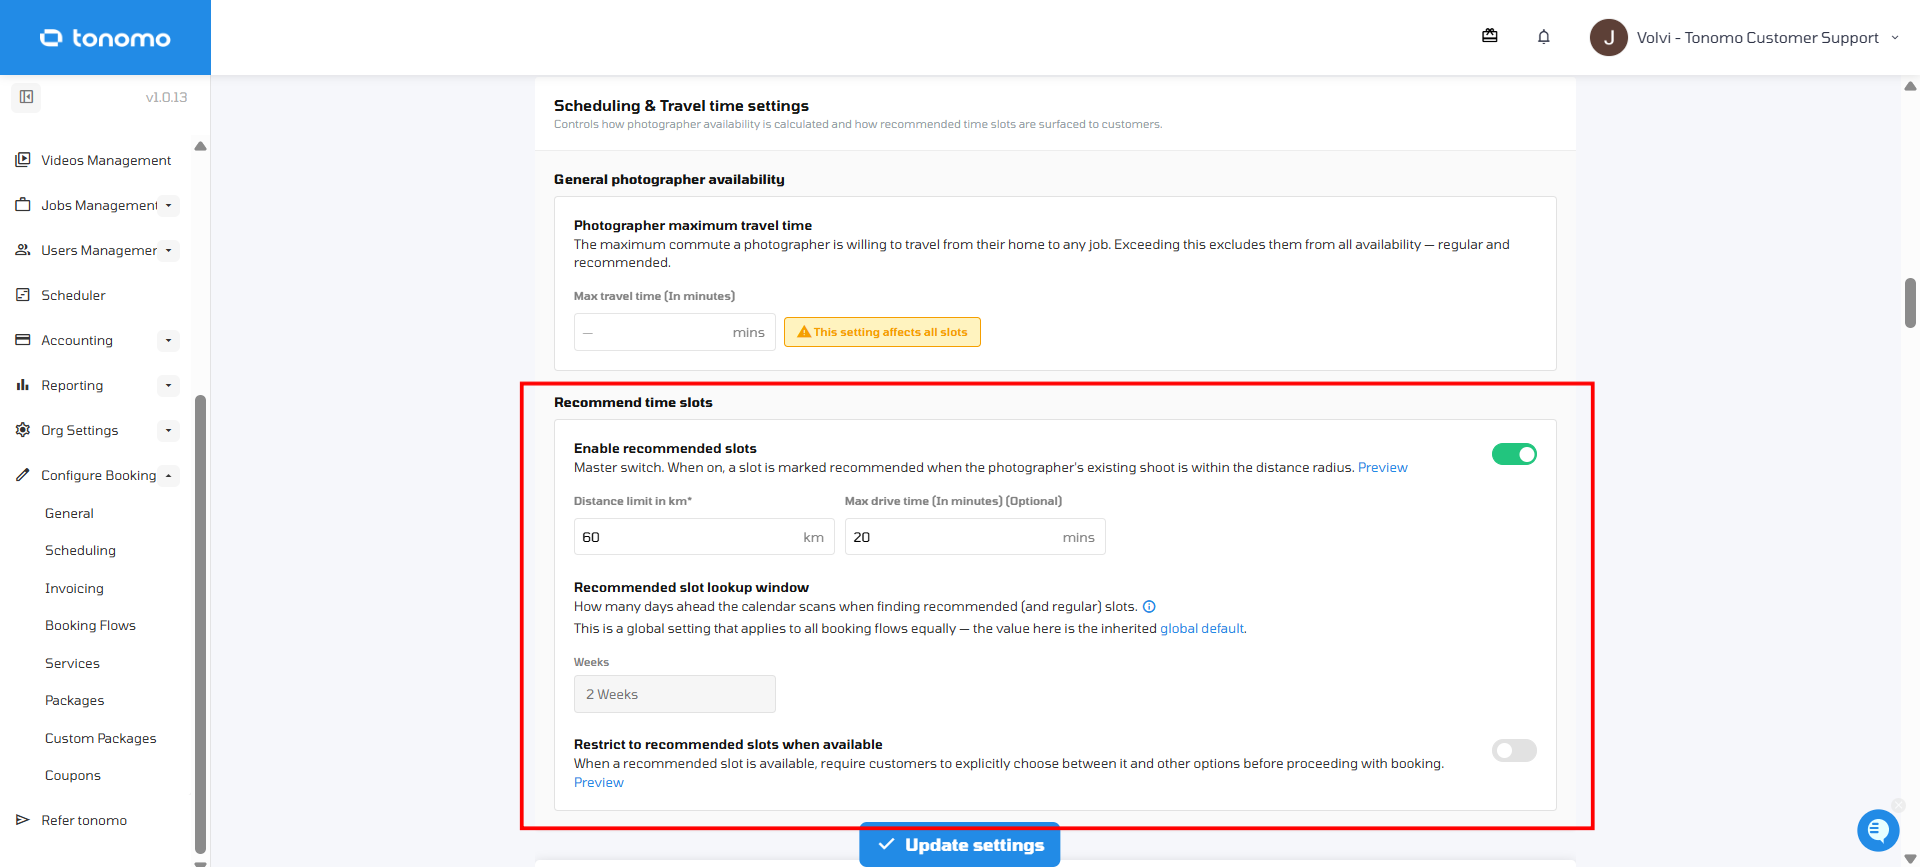Expand Jobs Management submenu arrow
The image size is (1920, 867).
pyautogui.click(x=168, y=205)
